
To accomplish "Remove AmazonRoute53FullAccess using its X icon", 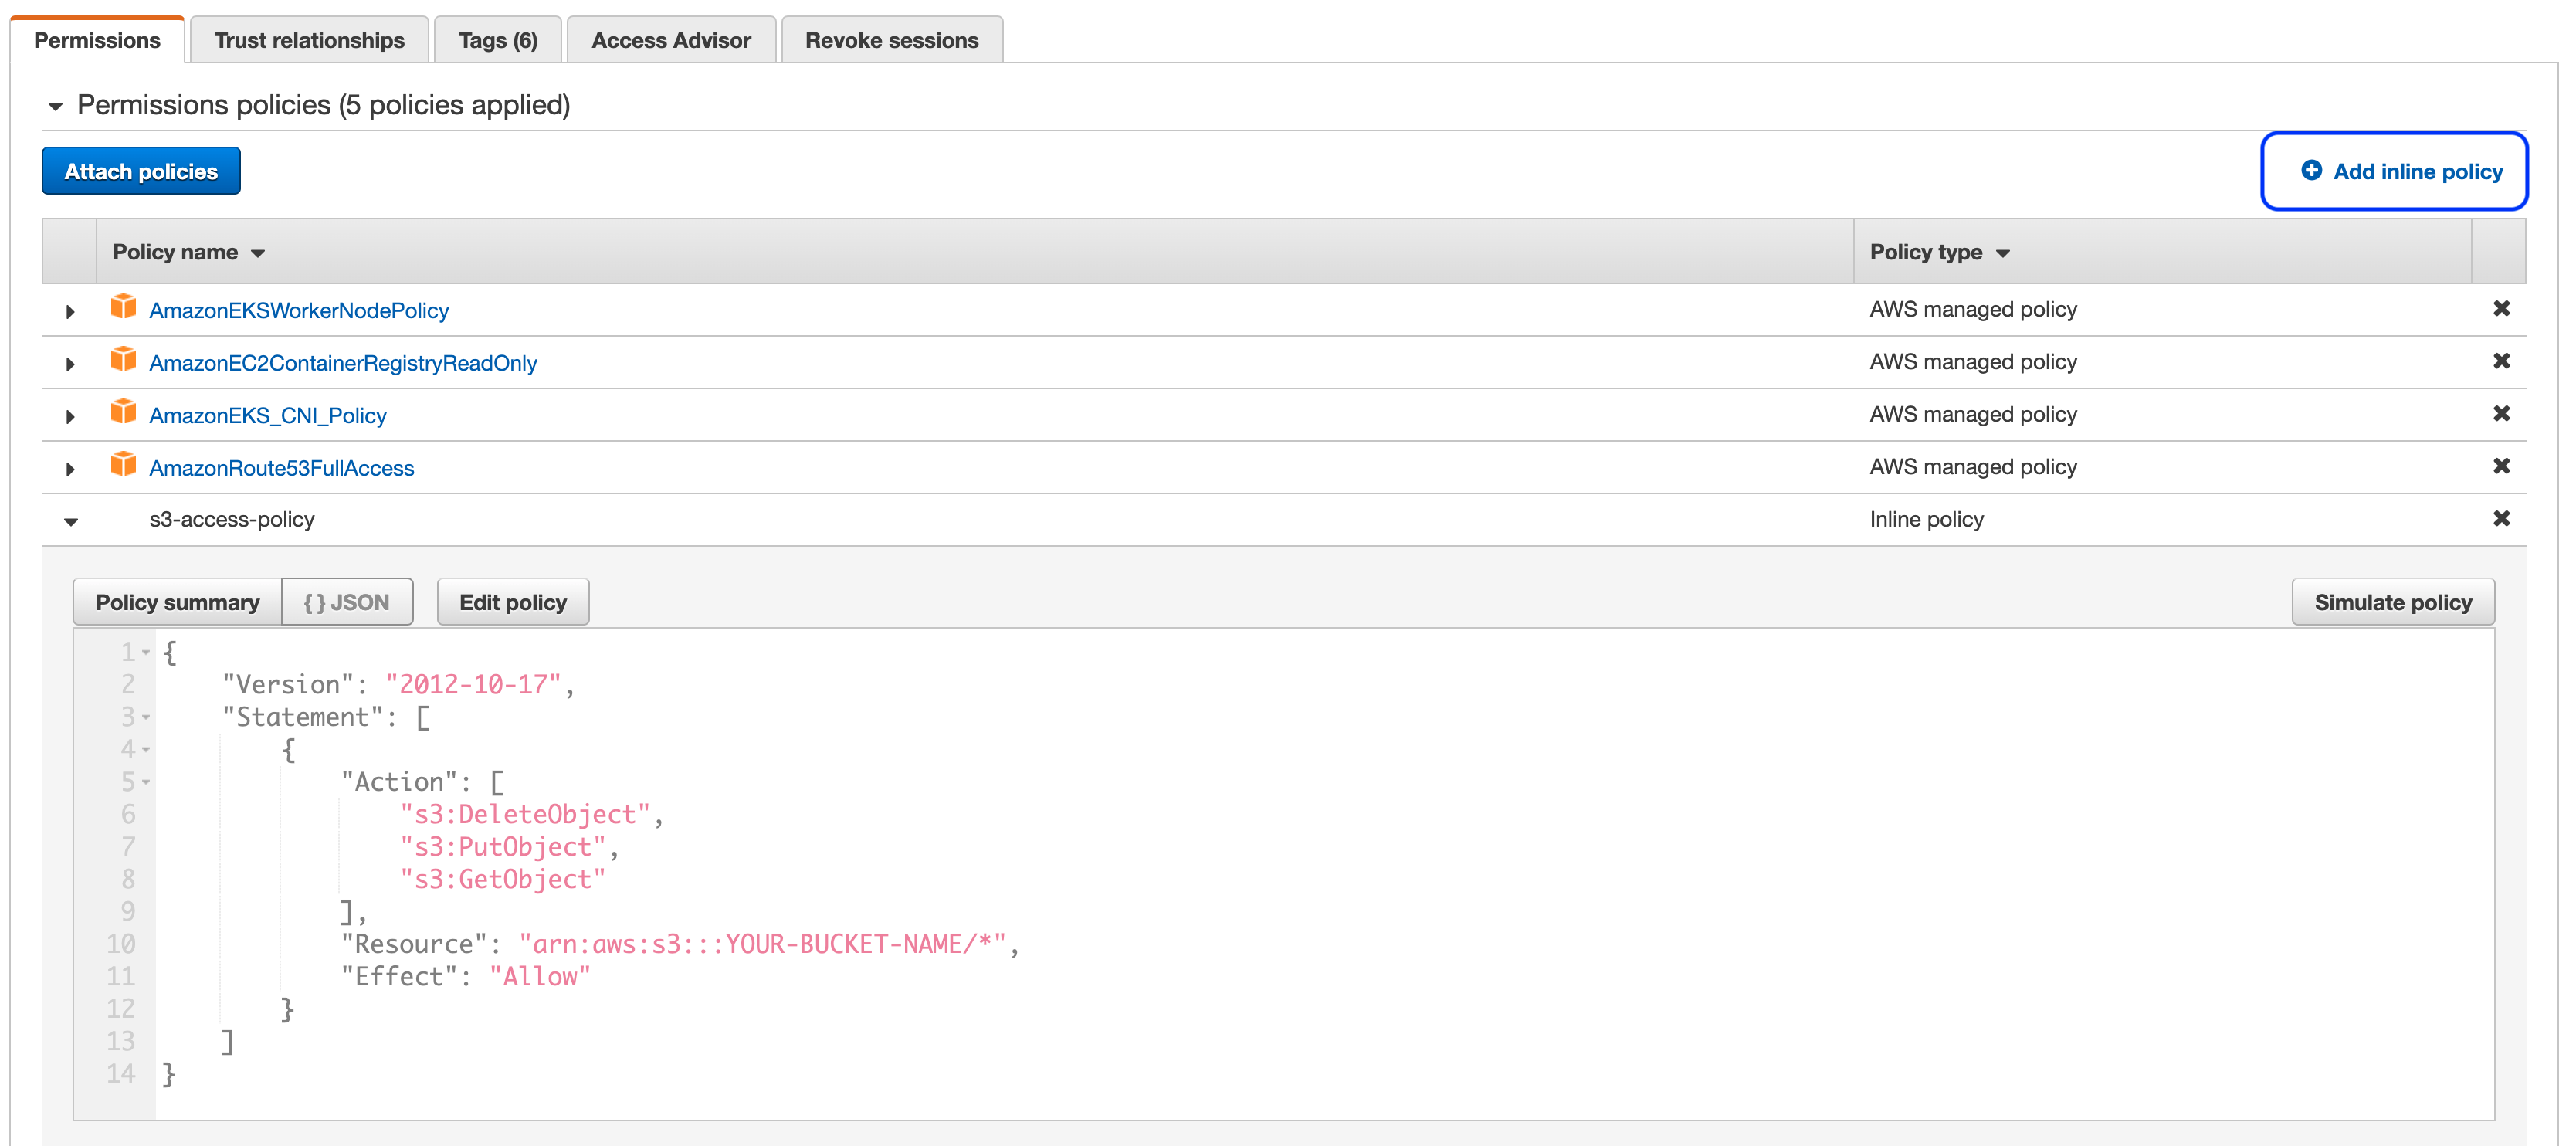I will point(2502,465).
